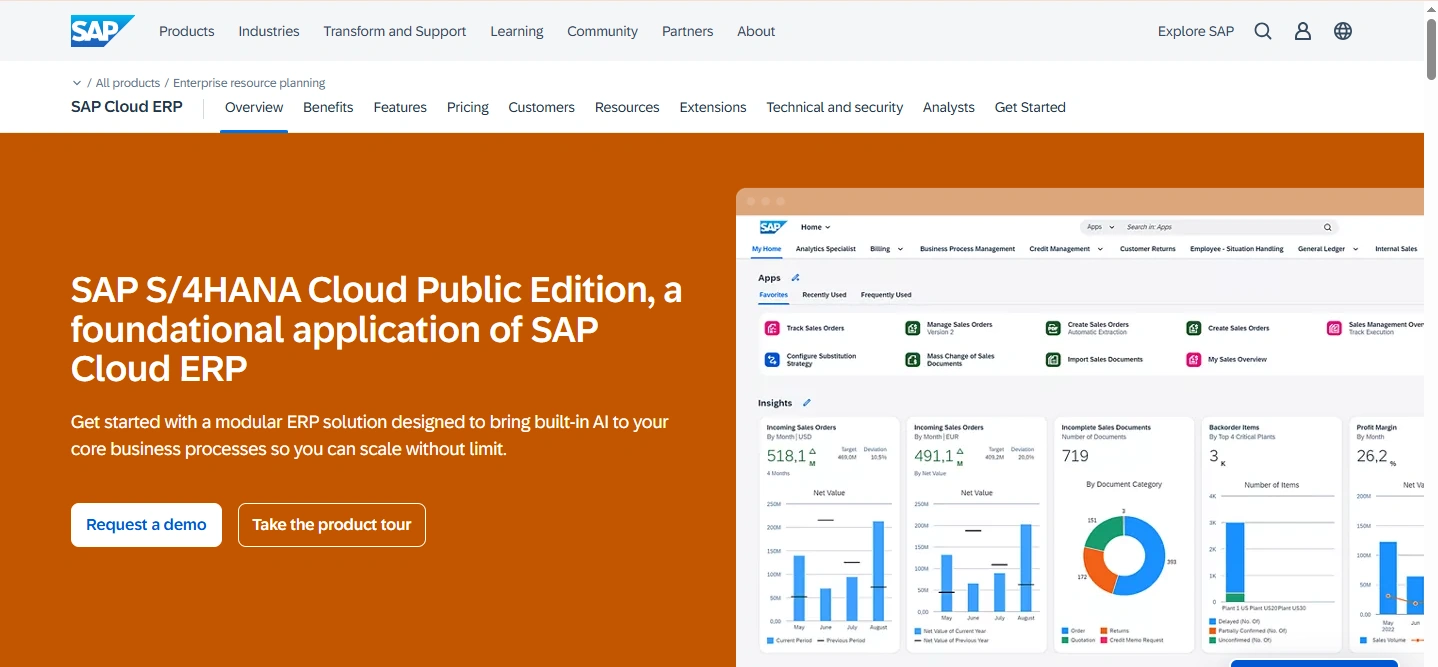Open the Learning menu
This screenshot has width=1438, height=667.
pos(517,31)
